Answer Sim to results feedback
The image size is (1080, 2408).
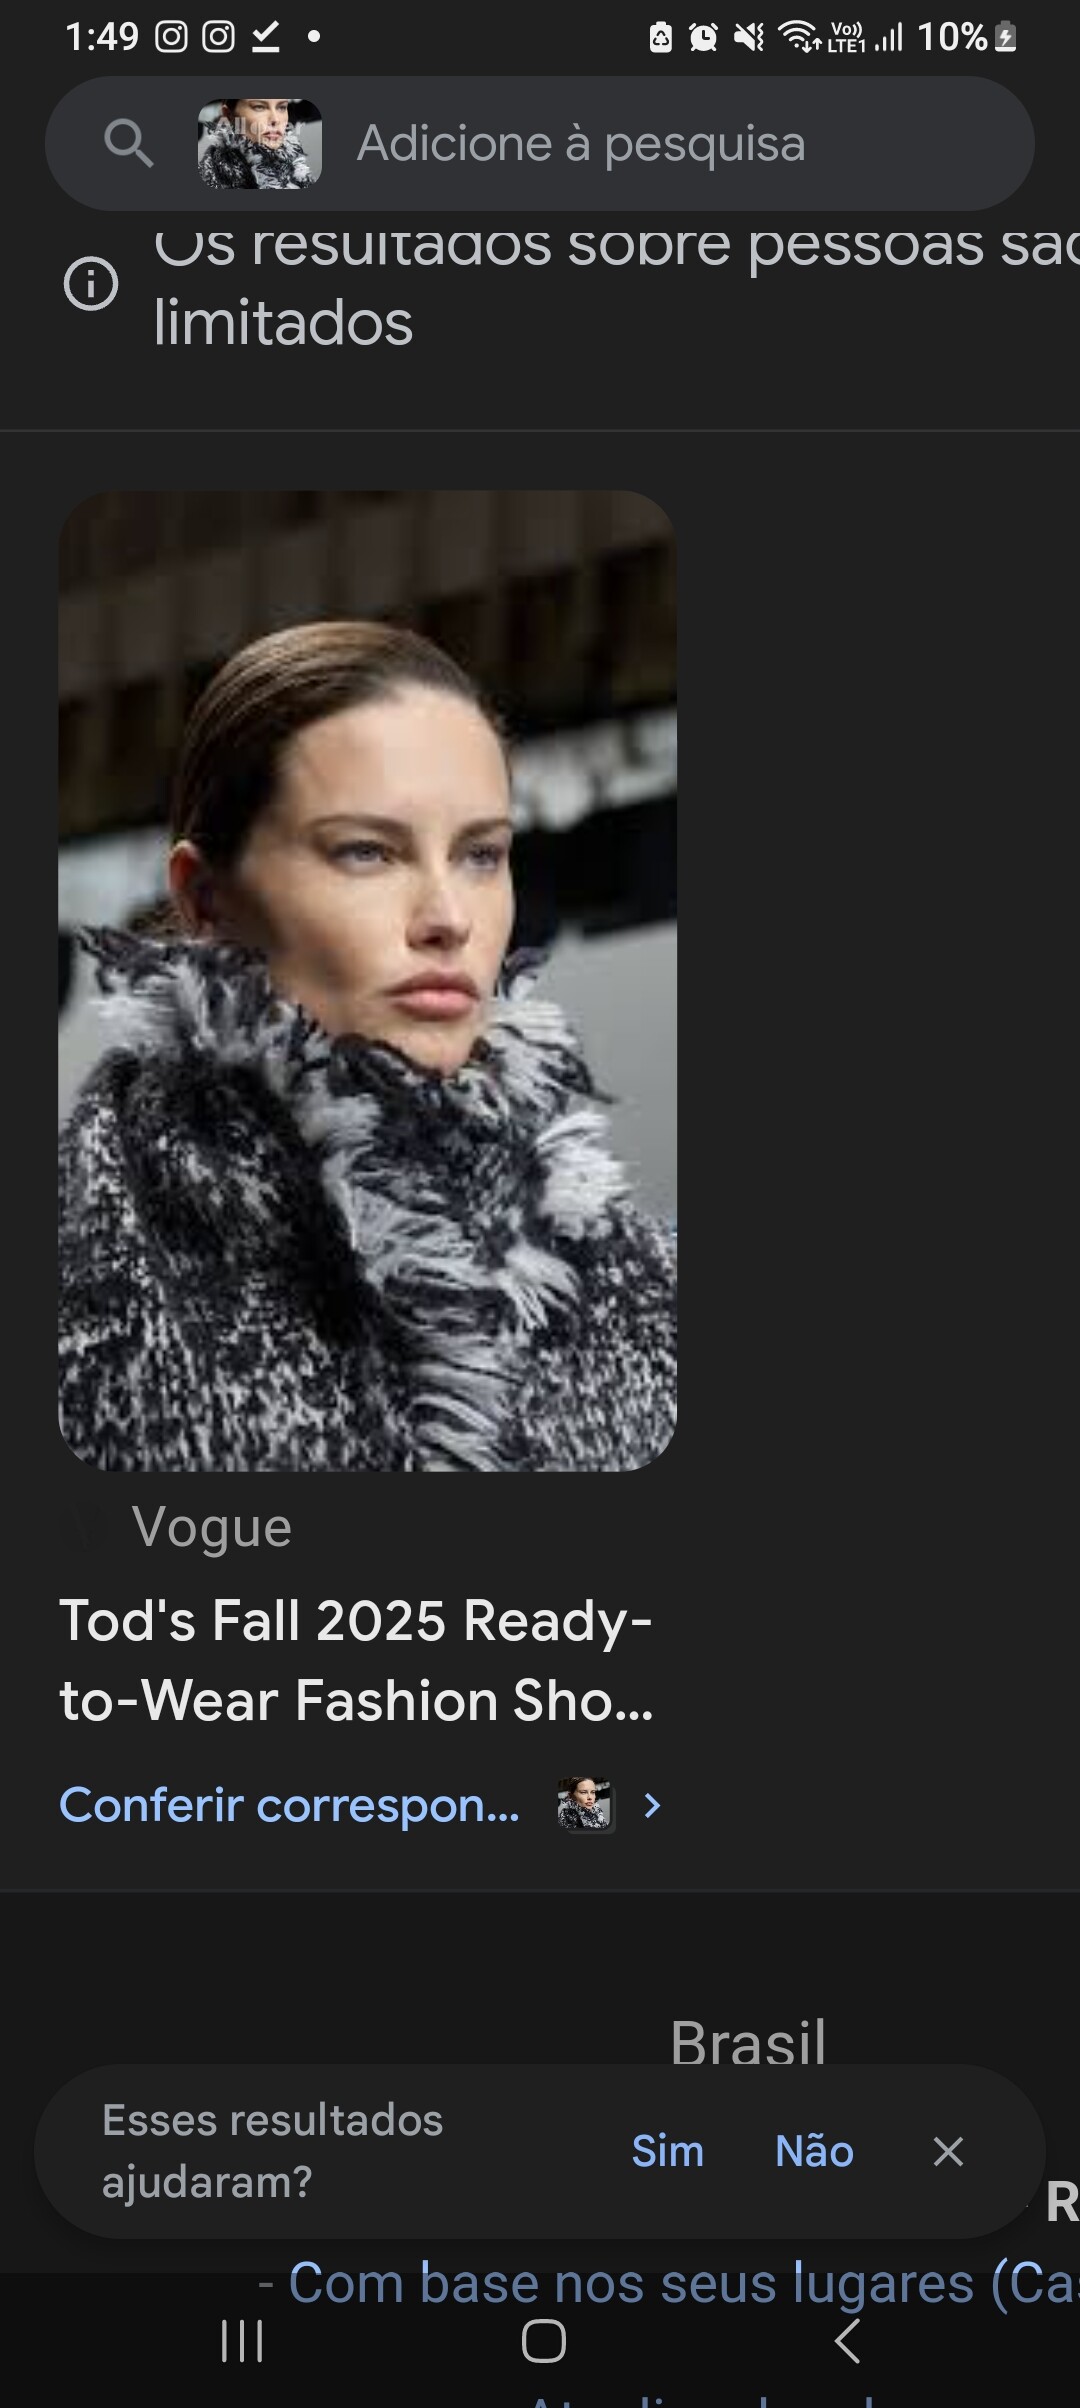coord(667,2151)
